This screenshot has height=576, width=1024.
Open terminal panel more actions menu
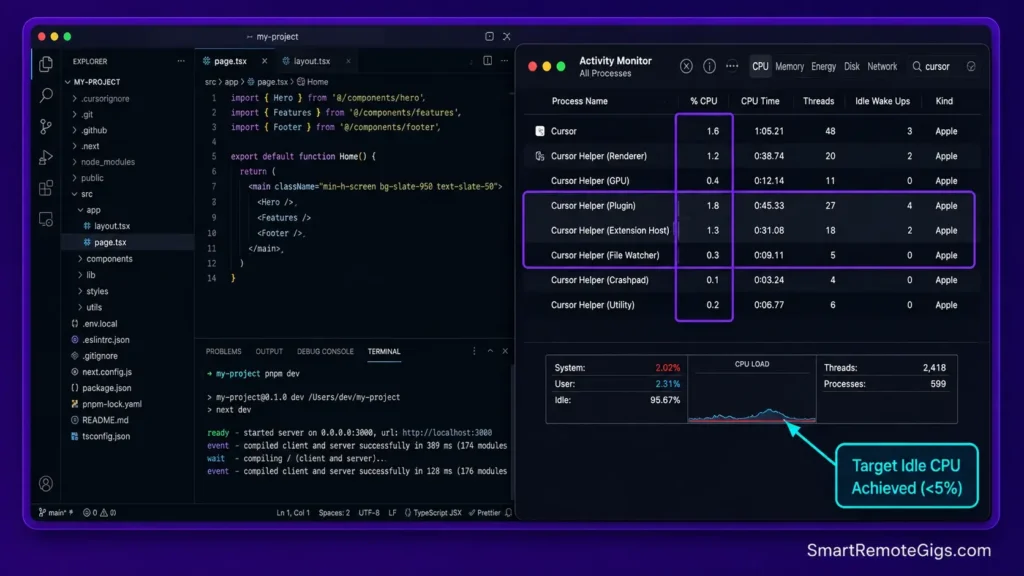pos(474,351)
